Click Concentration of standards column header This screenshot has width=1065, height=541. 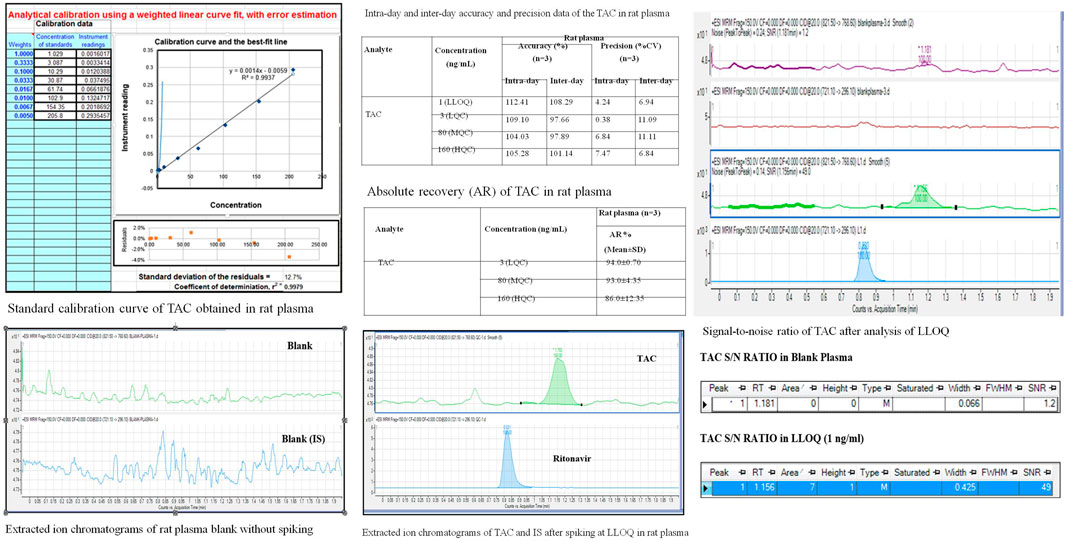point(54,39)
